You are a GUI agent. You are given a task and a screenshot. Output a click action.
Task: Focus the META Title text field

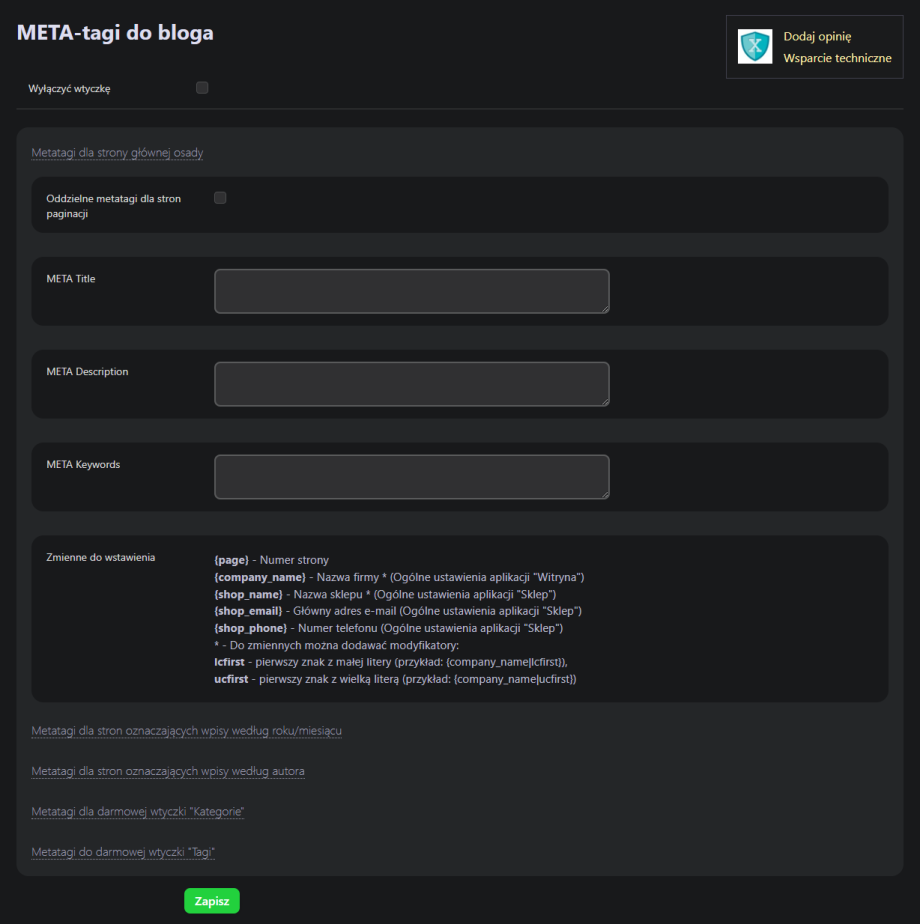coord(411,291)
